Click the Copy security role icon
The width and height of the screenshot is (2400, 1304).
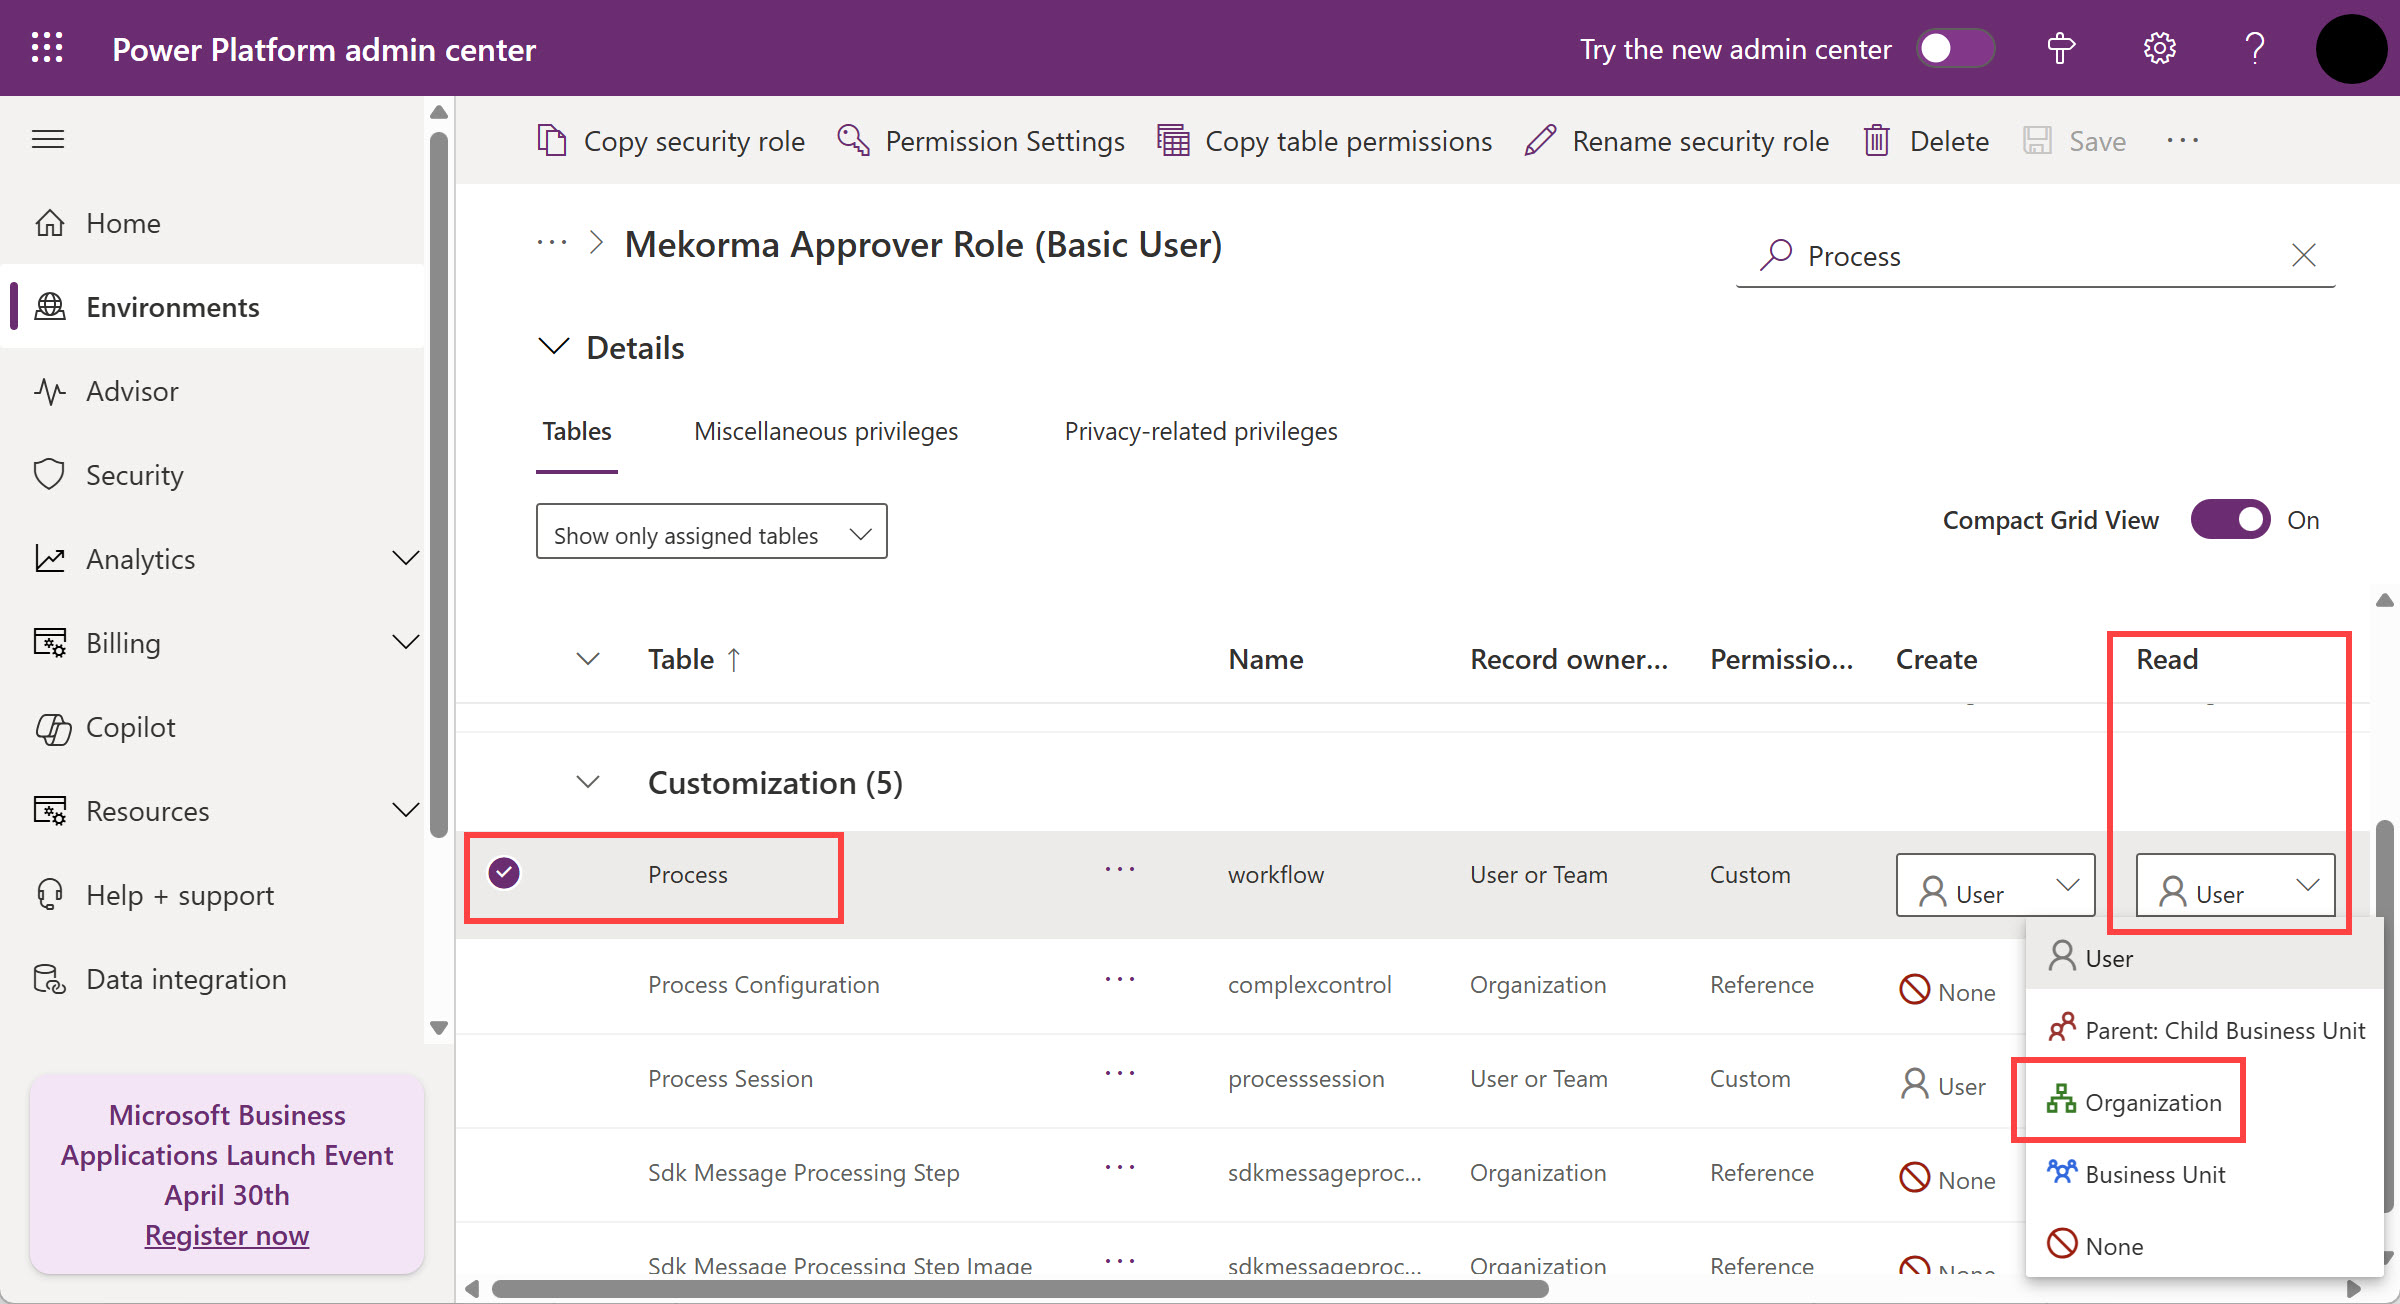click(x=552, y=141)
